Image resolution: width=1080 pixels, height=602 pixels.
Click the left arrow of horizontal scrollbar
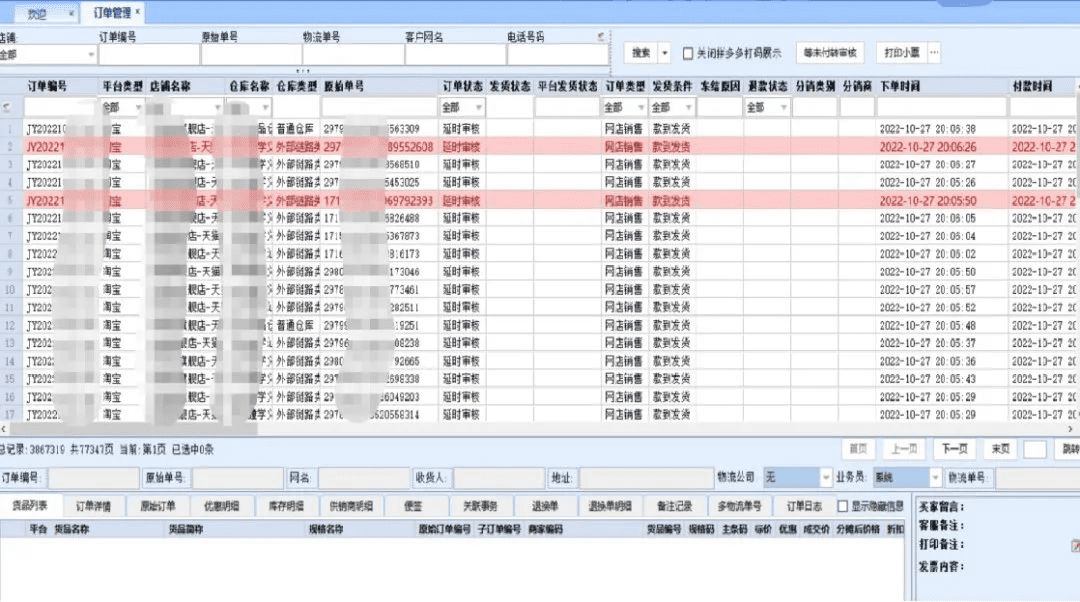(x=4, y=429)
